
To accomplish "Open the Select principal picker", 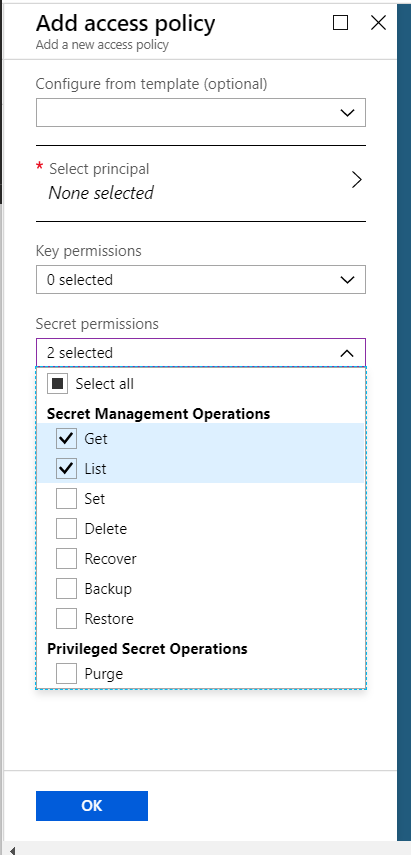I will coord(201,181).
